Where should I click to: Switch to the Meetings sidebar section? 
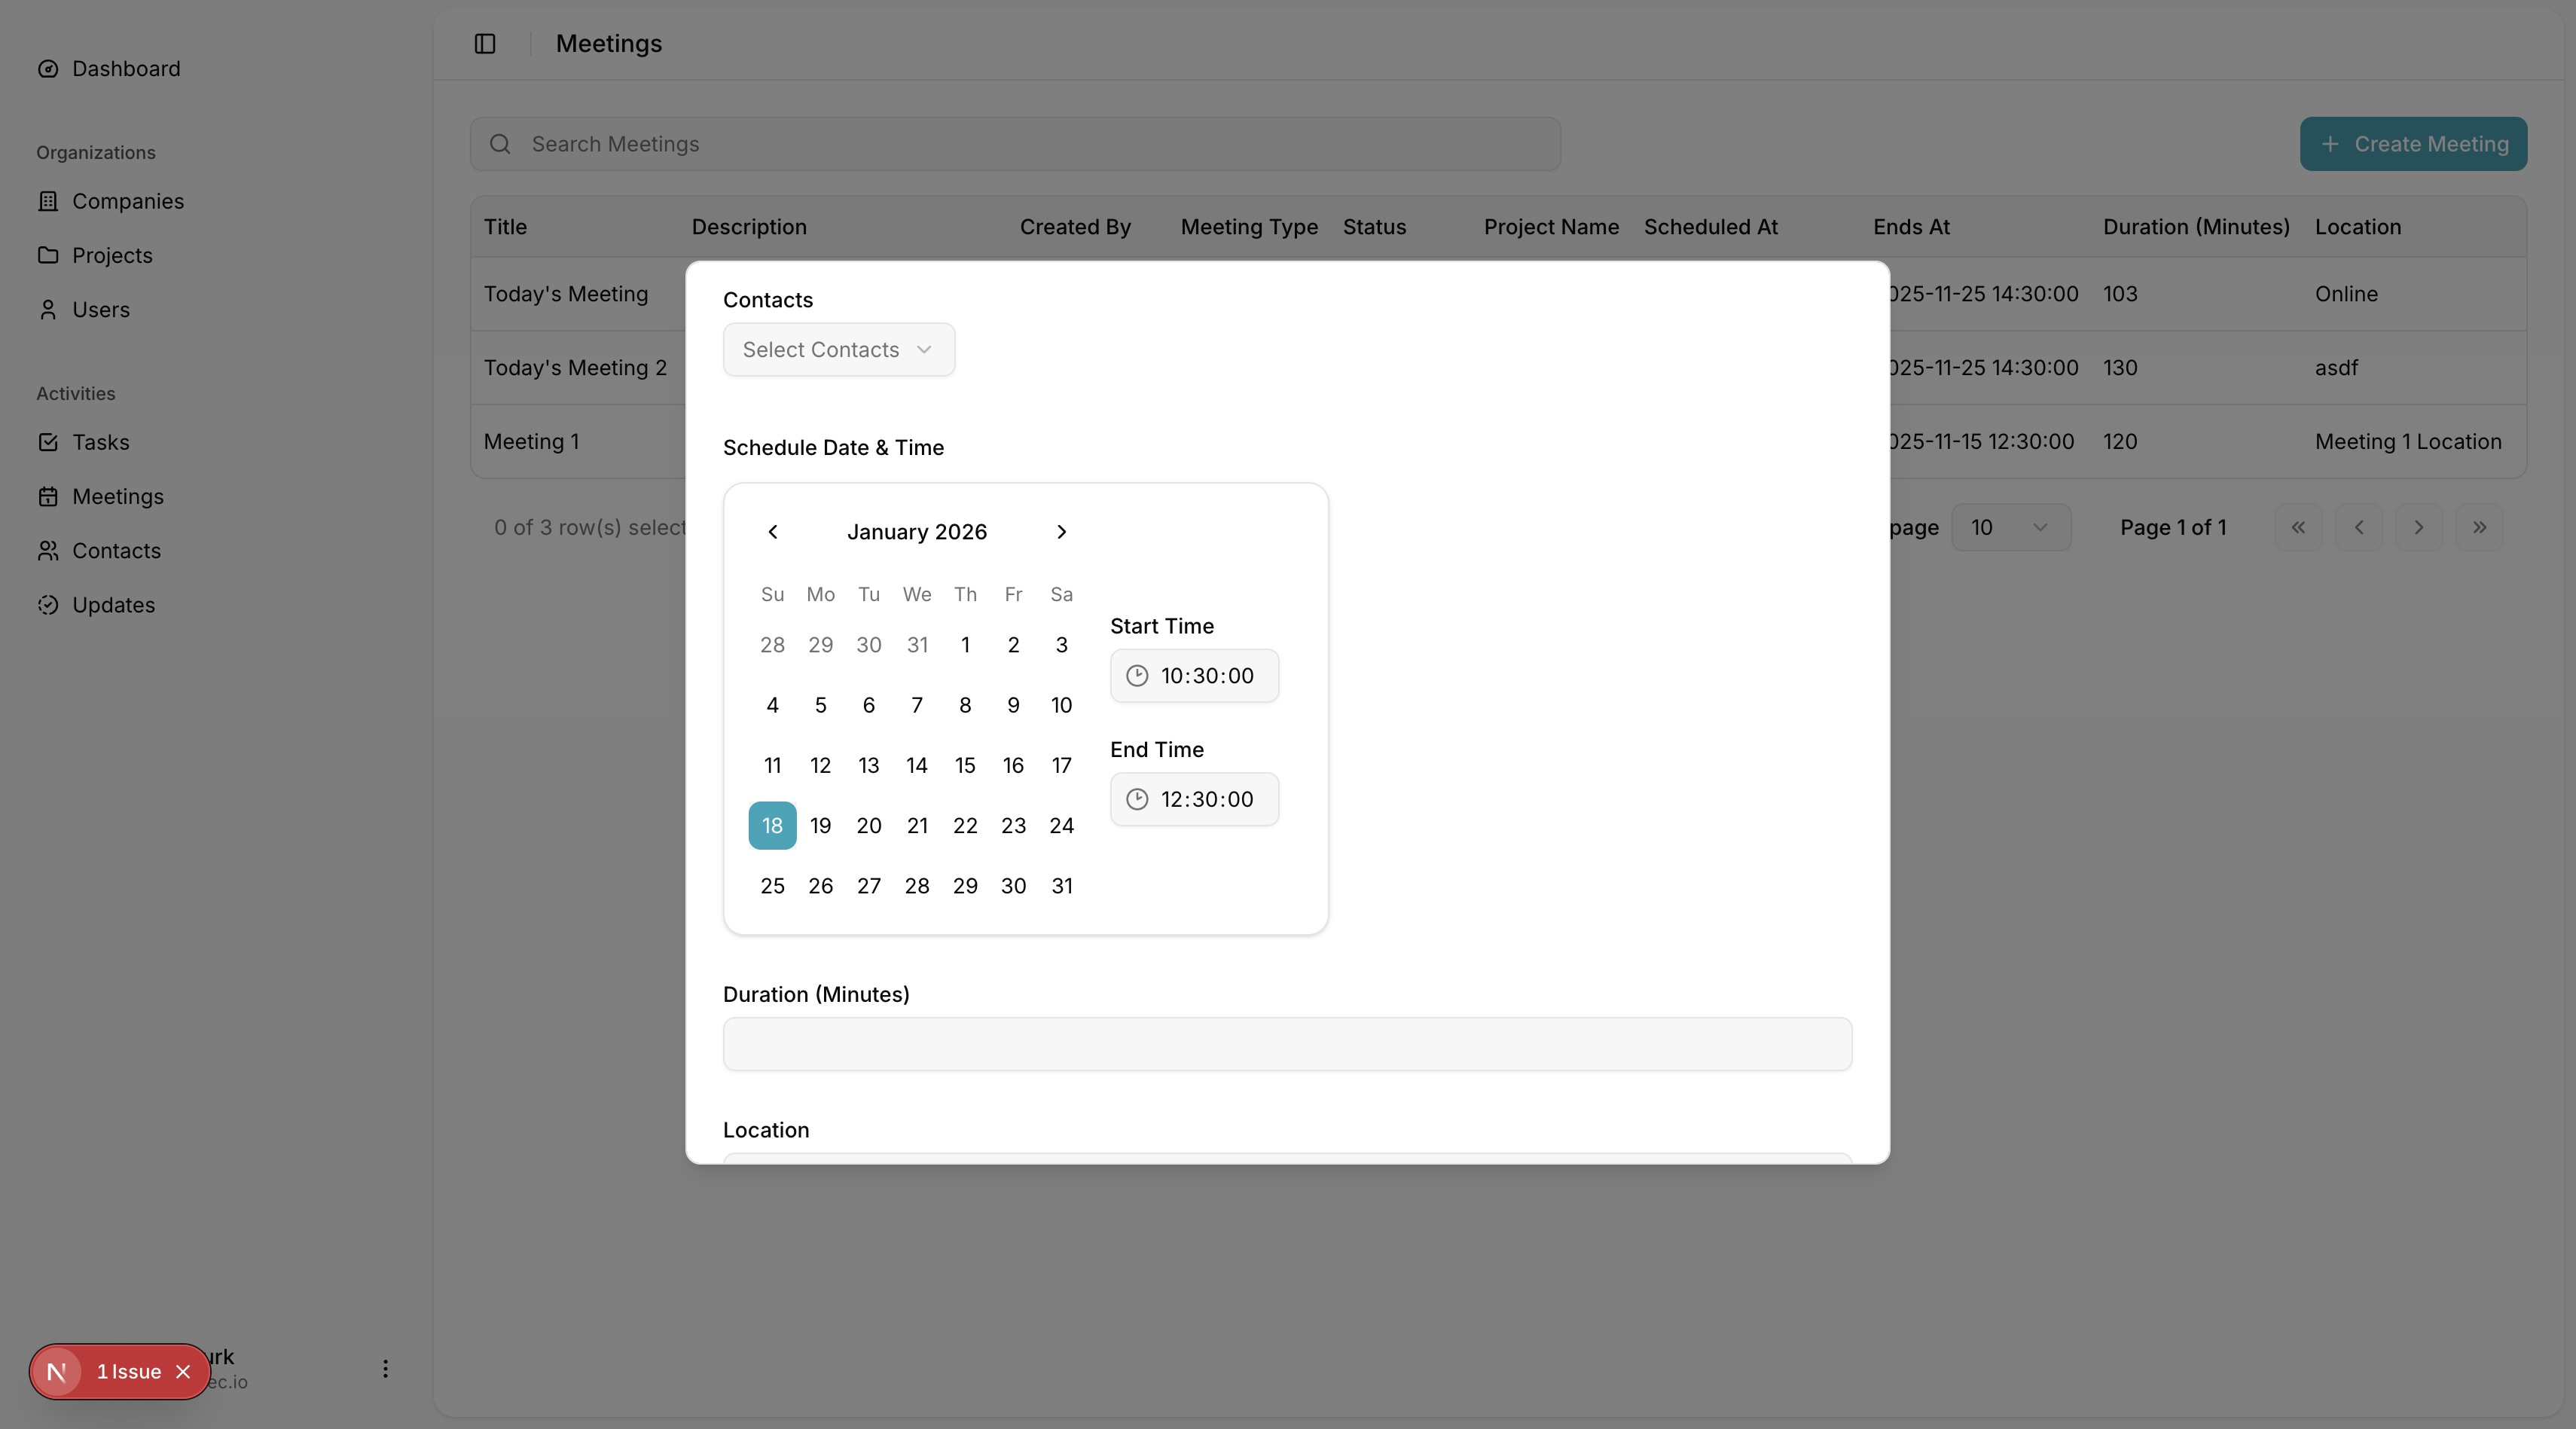[118, 495]
